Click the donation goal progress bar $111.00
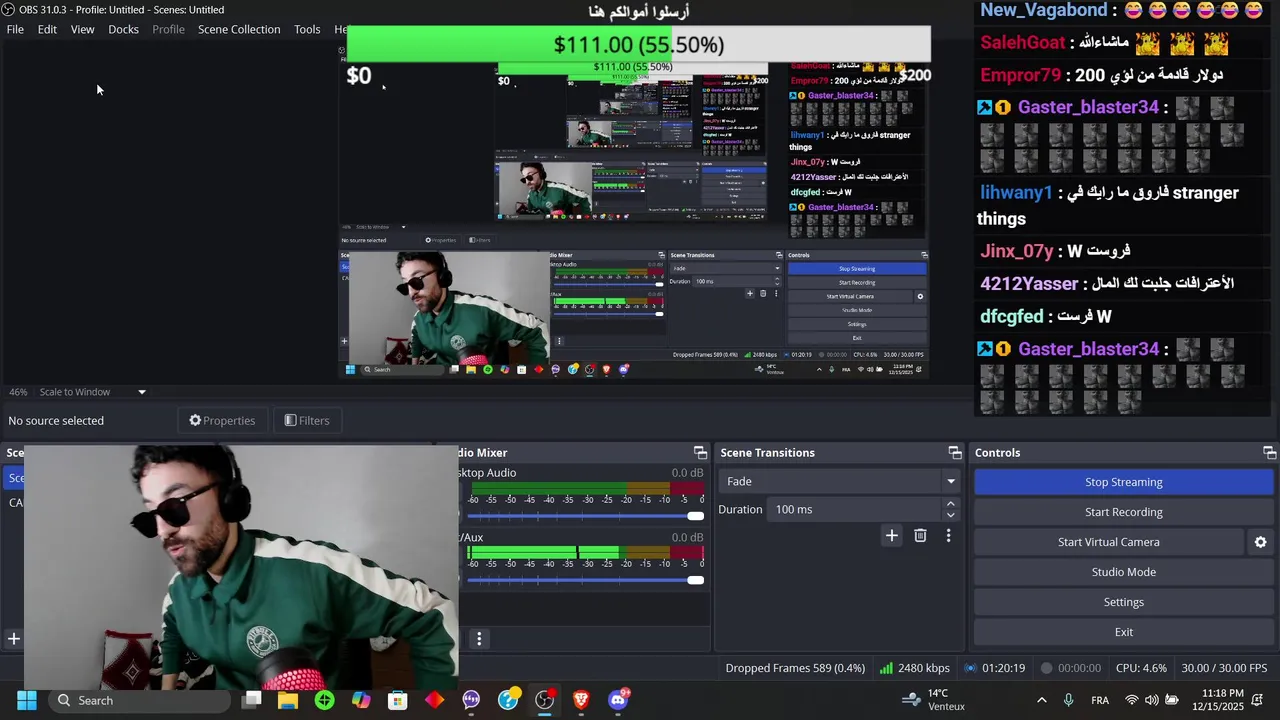The image size is (1280, 720). [x=639, y=45]
